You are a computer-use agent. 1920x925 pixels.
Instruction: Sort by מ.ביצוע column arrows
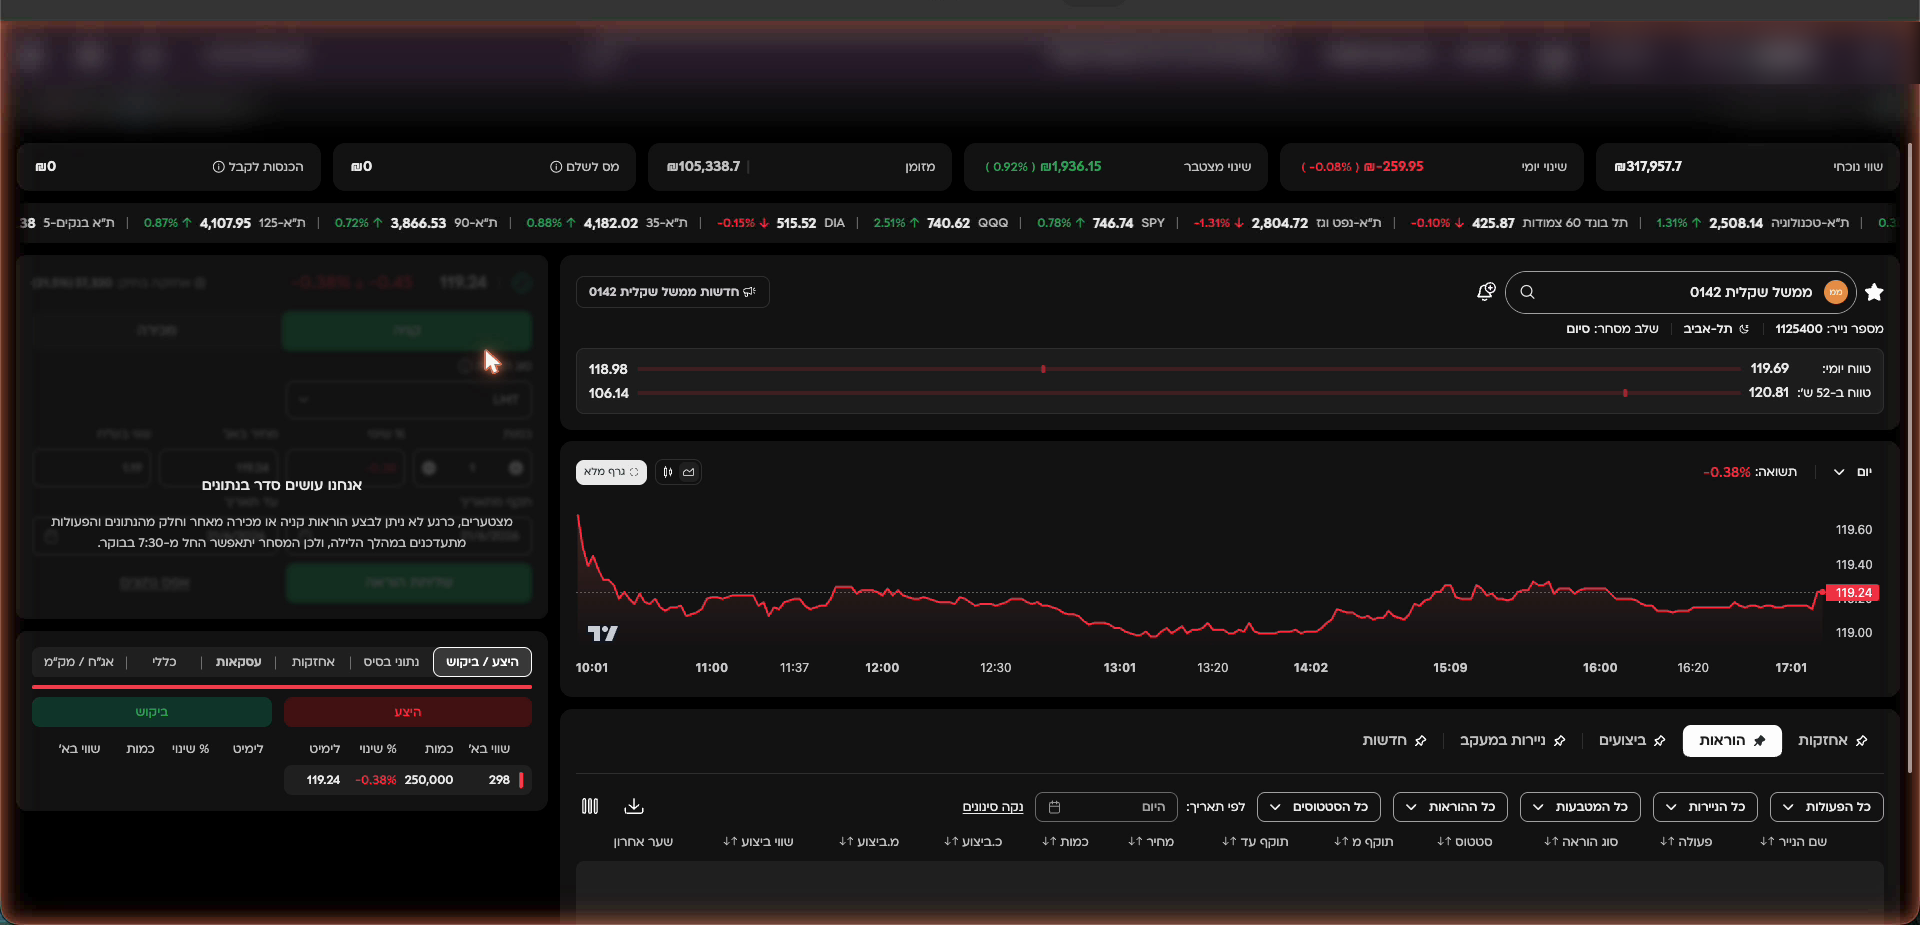(846, 842)
